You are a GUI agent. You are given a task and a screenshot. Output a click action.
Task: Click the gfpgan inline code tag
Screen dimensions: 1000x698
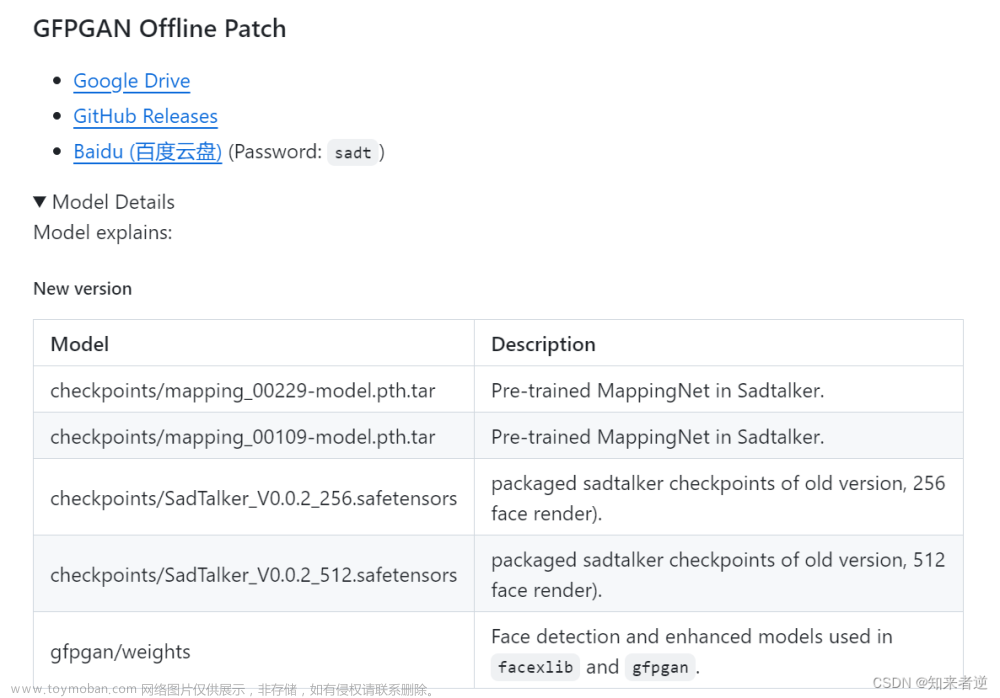(x=660, y=667)
